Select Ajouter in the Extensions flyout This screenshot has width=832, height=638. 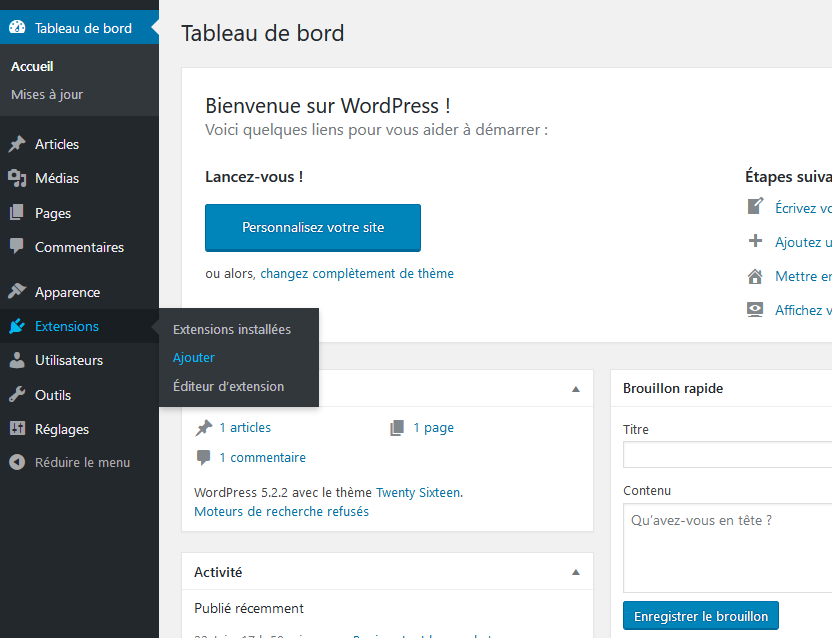(x=194, y=358)
